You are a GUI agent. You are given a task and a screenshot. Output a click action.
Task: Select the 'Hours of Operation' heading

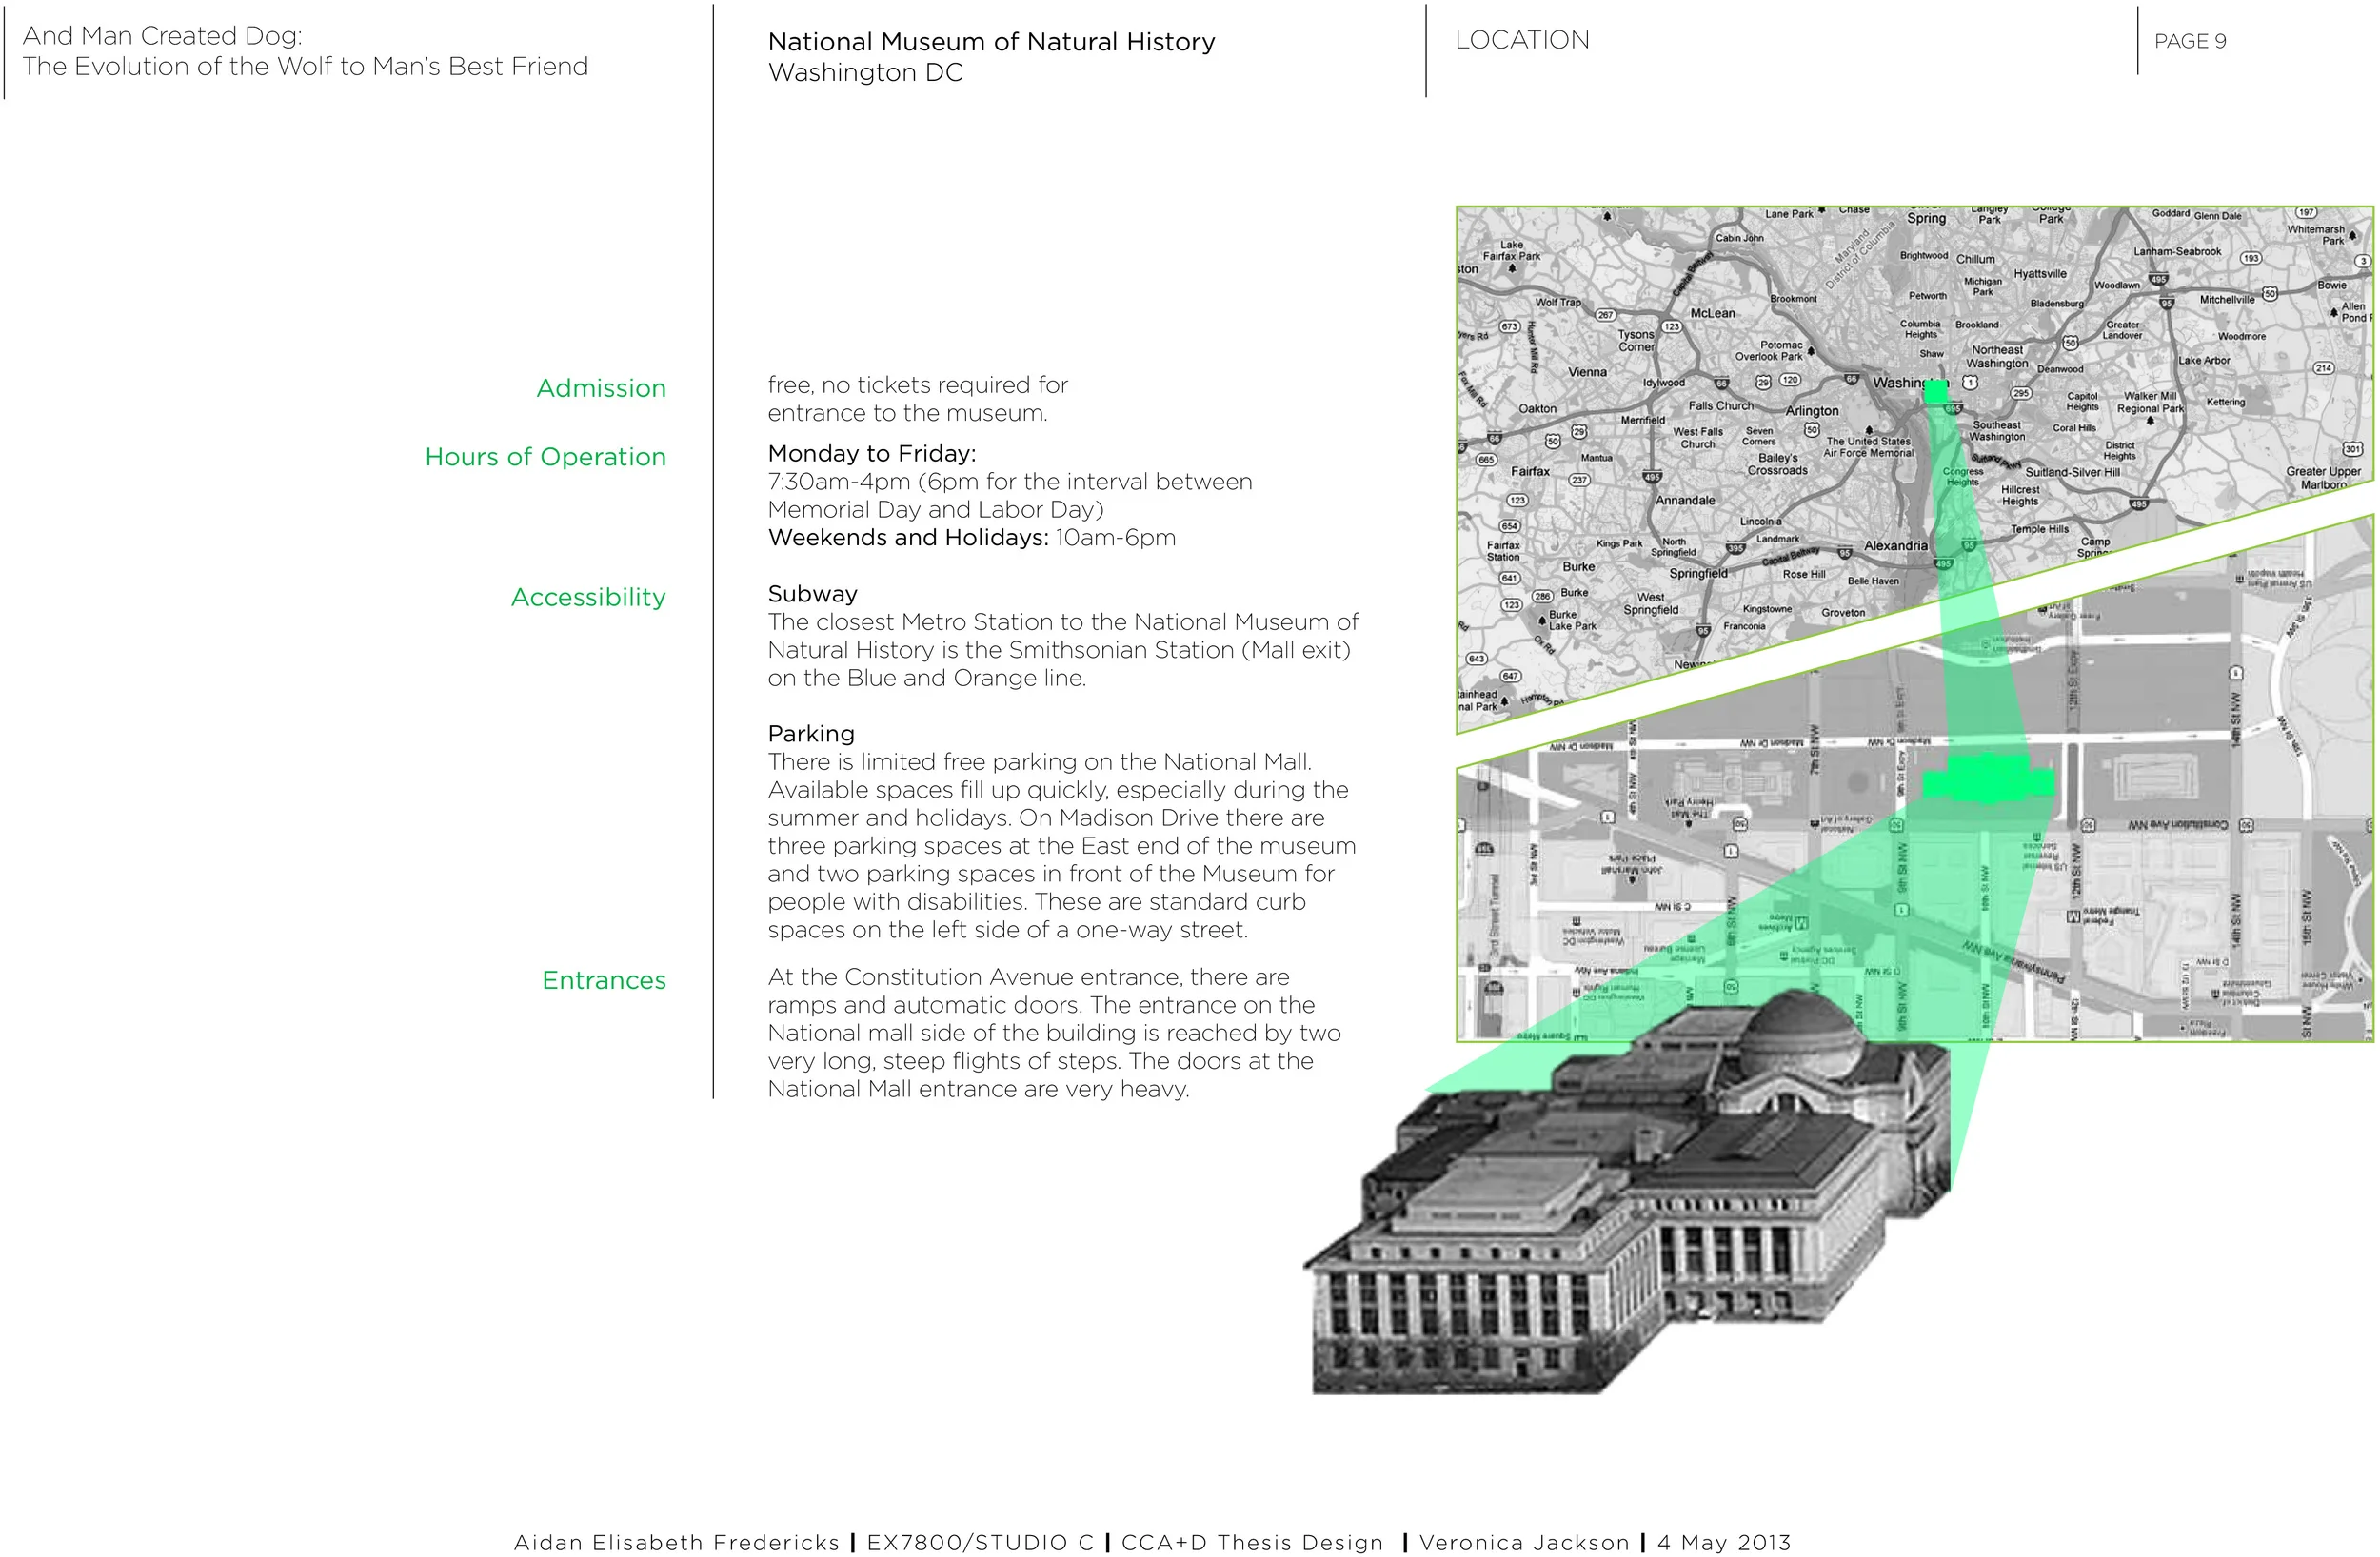tap(545, 457)
